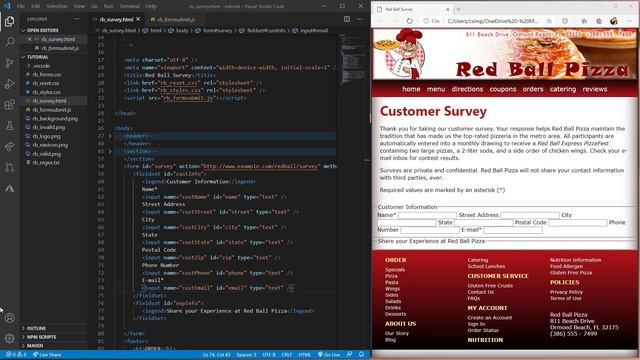Close the rb_survey.html editor tab
This screenshot has height=360, width=640.
[x=138, y=19]
